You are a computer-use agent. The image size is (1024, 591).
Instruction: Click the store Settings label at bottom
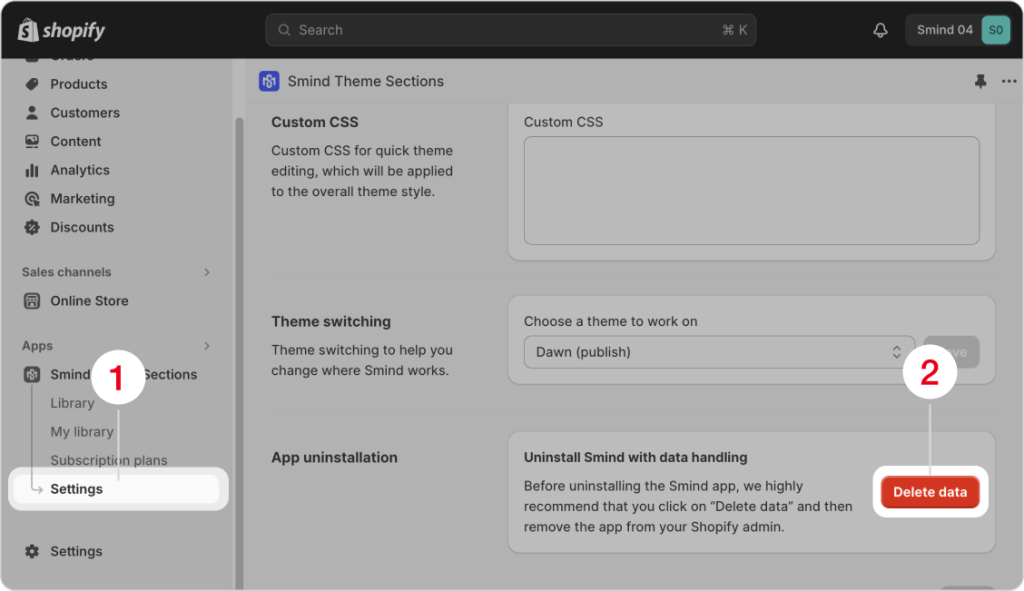pyautogui.click(x=76, y=552)
